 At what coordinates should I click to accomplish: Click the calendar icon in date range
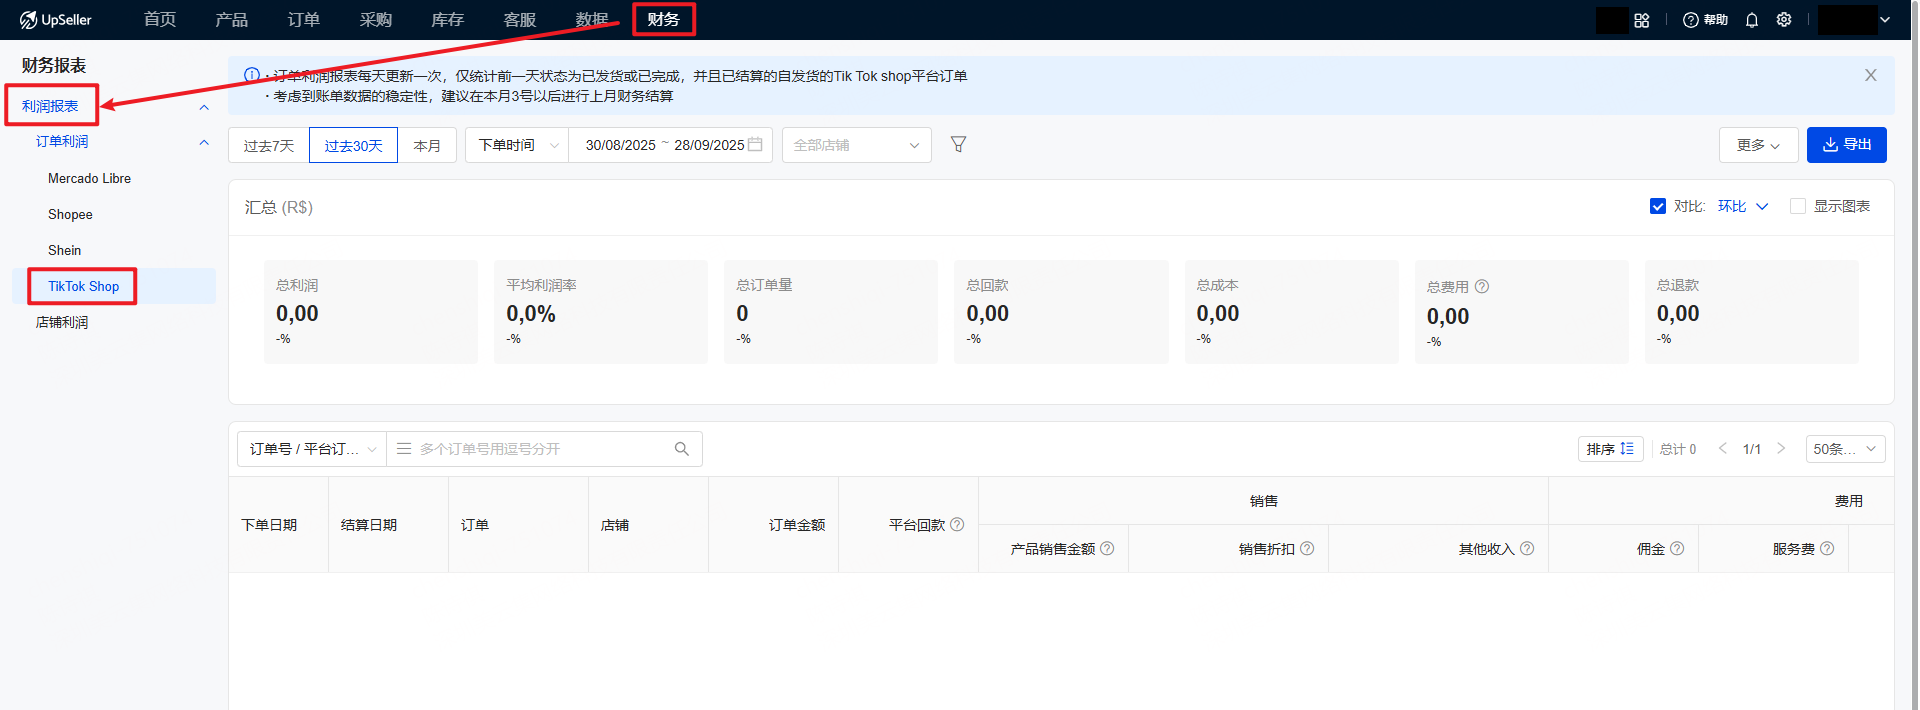tap(756, 145)
